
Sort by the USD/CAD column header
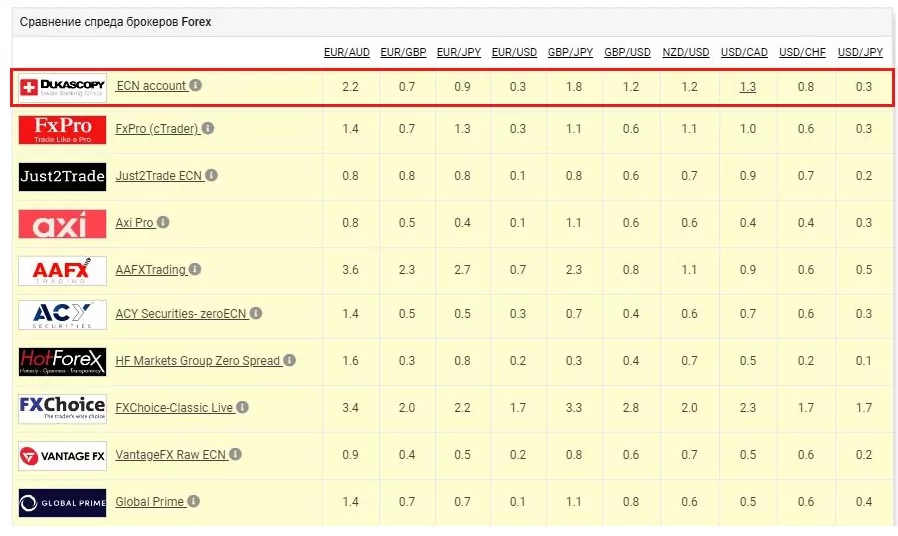point(744,52)
